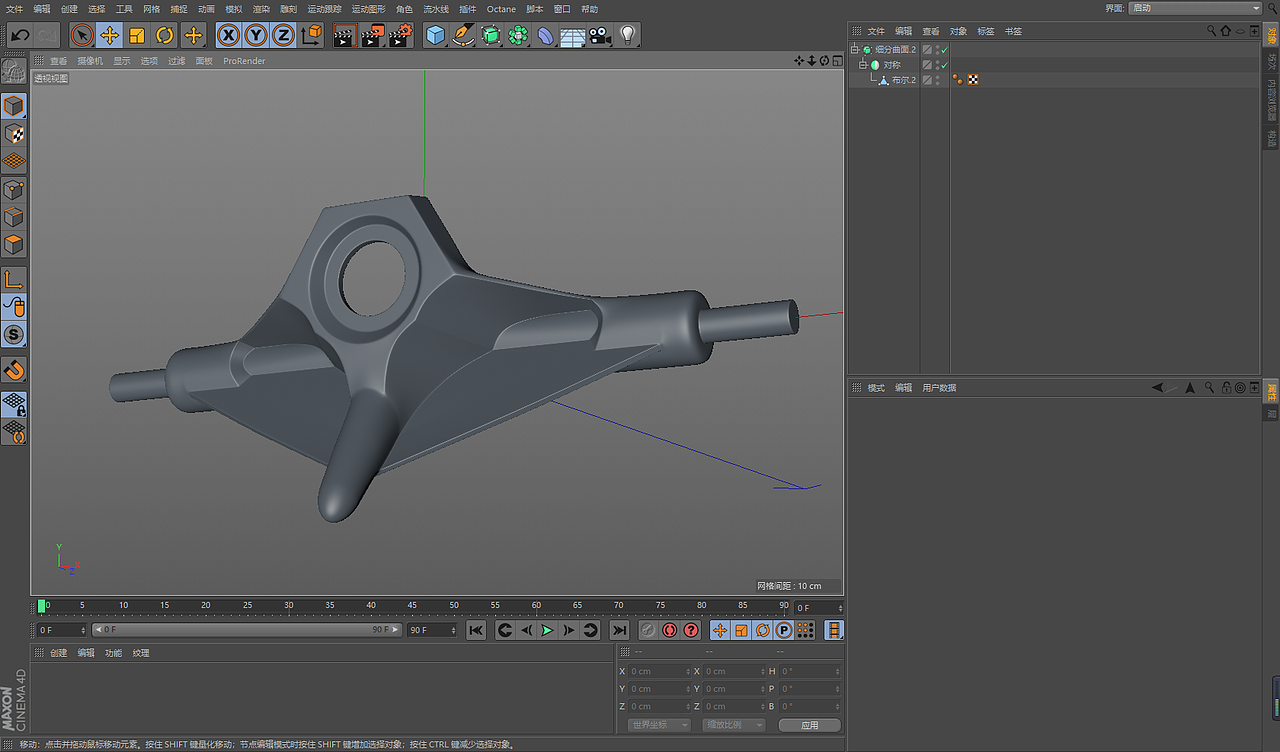Open Render to Picture Viewer

click(372, 35)
